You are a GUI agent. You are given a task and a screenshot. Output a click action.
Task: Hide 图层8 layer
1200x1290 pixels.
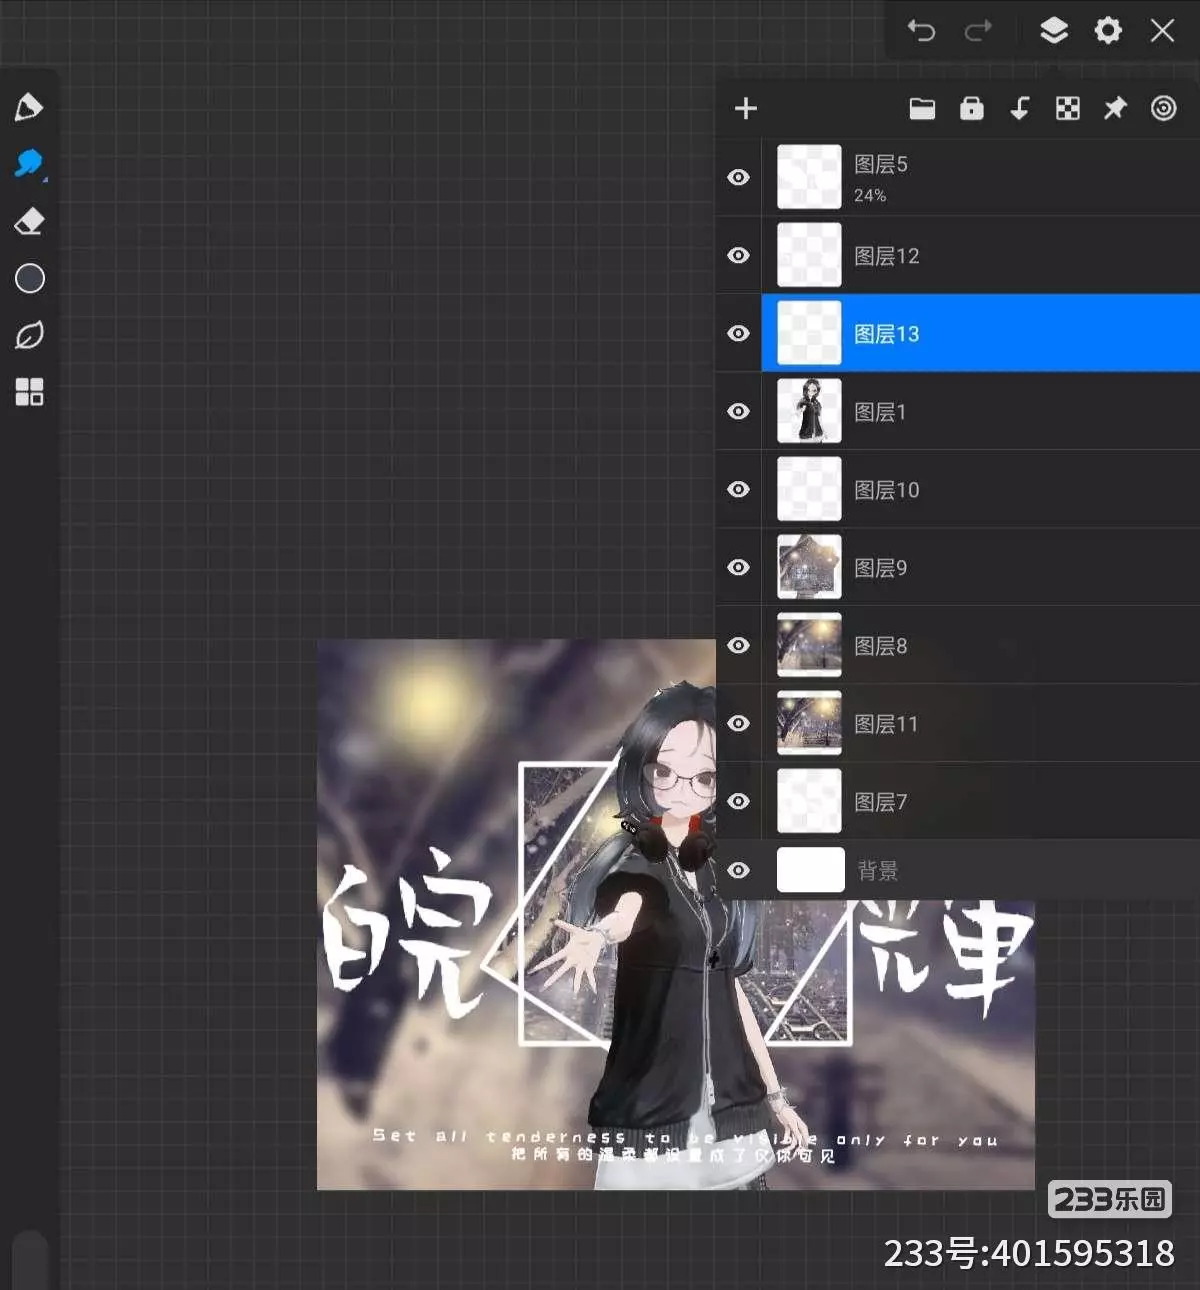click(x=738, y=645)
